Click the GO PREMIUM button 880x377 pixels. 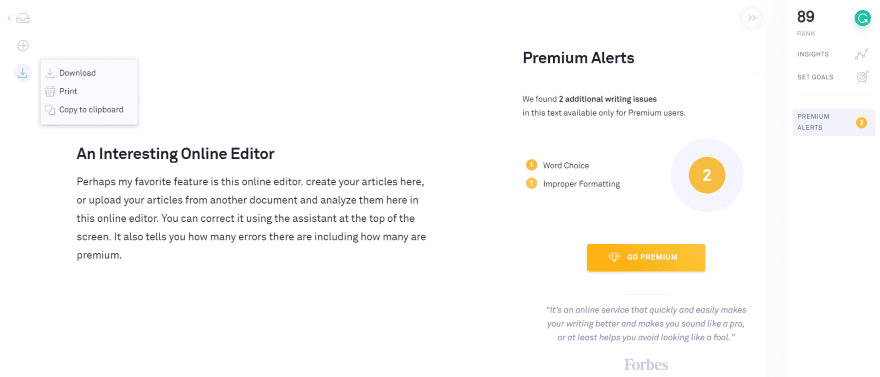coord(646,258)
